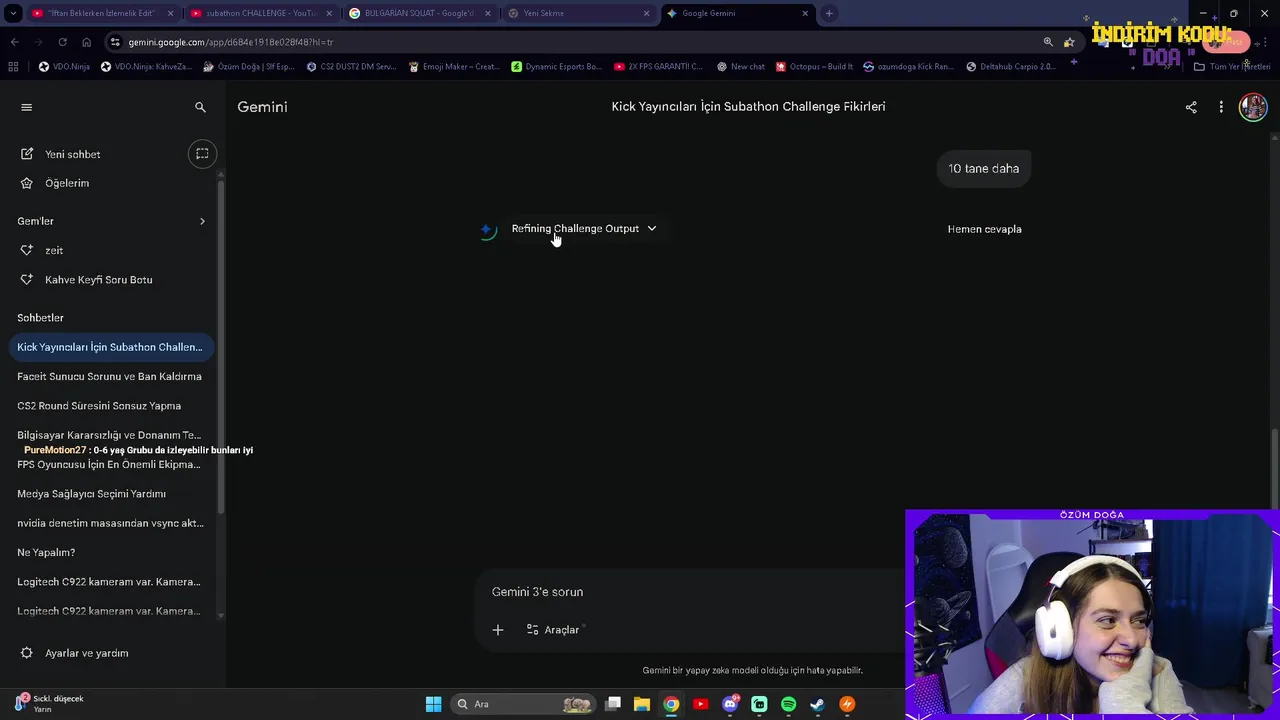Screen dimensions: 1280x720
Task: Click the weather widget Sıcak düşecek
Action: [x=48, y=703]
